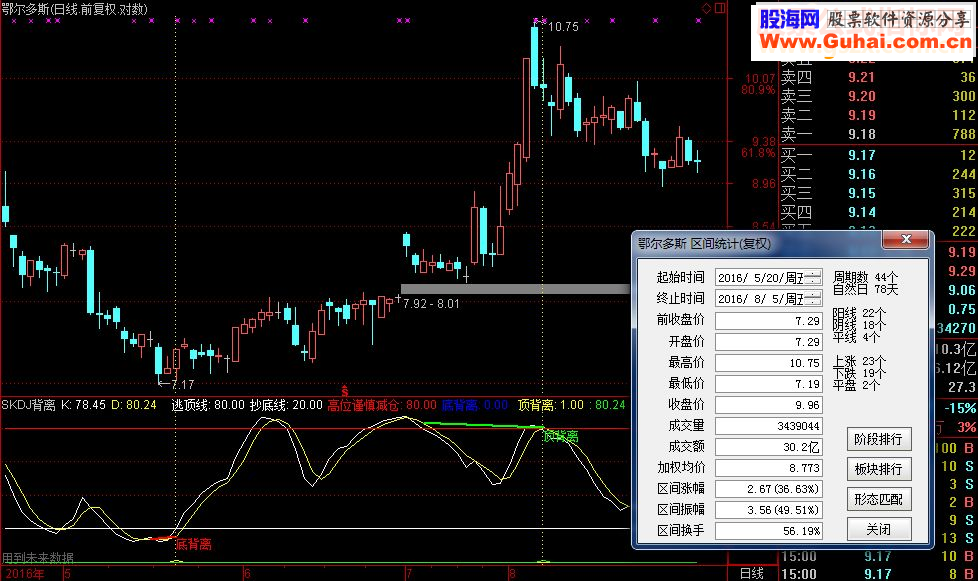Image resolution: width=978 pixels, height=581 pixels.
Task: Click the Www.Guhai.com.cn link
Action: click(866, 42)
